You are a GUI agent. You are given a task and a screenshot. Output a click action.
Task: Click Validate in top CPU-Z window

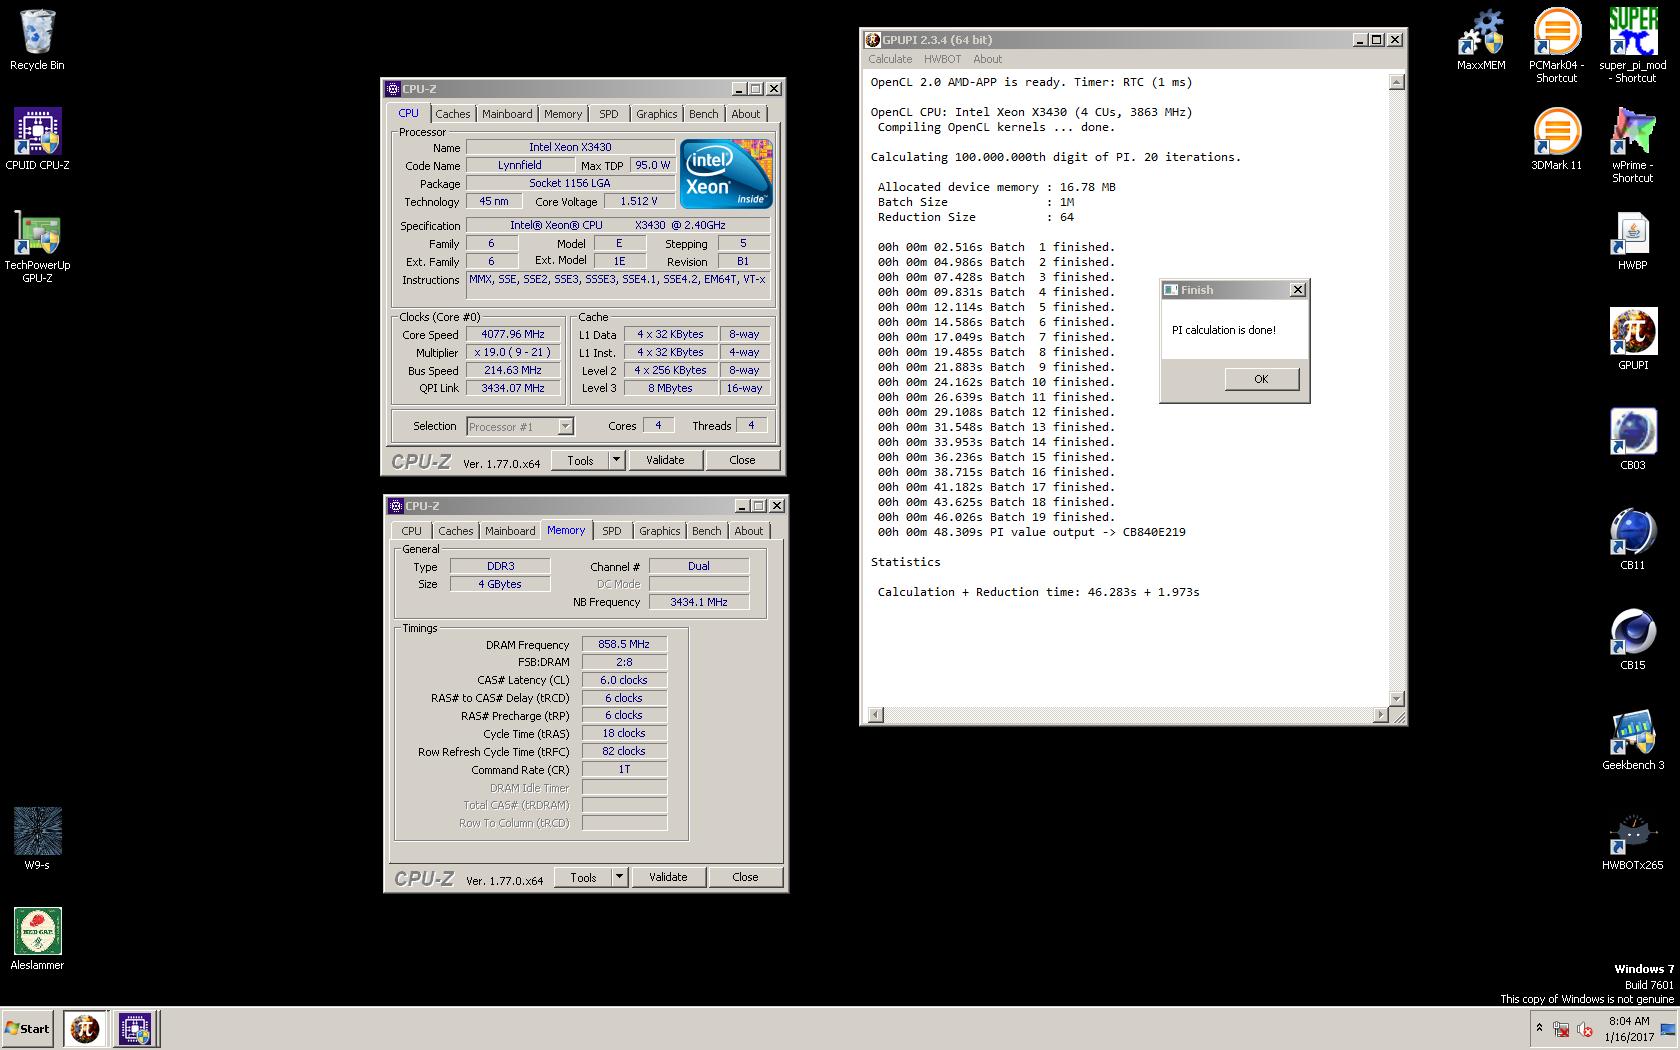pyautogui.click(x=665, y=460)
